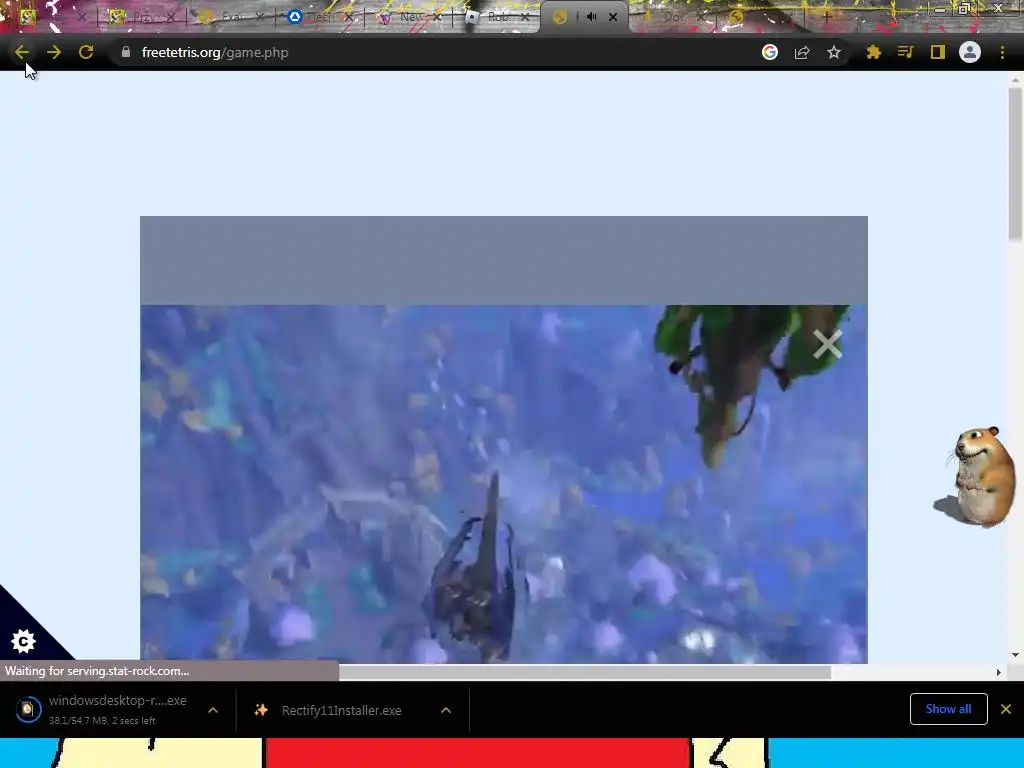This screenshot has width=1024, height=768.
Task: Click the vertical scrollbar thumb
Action: [1015, 165]
